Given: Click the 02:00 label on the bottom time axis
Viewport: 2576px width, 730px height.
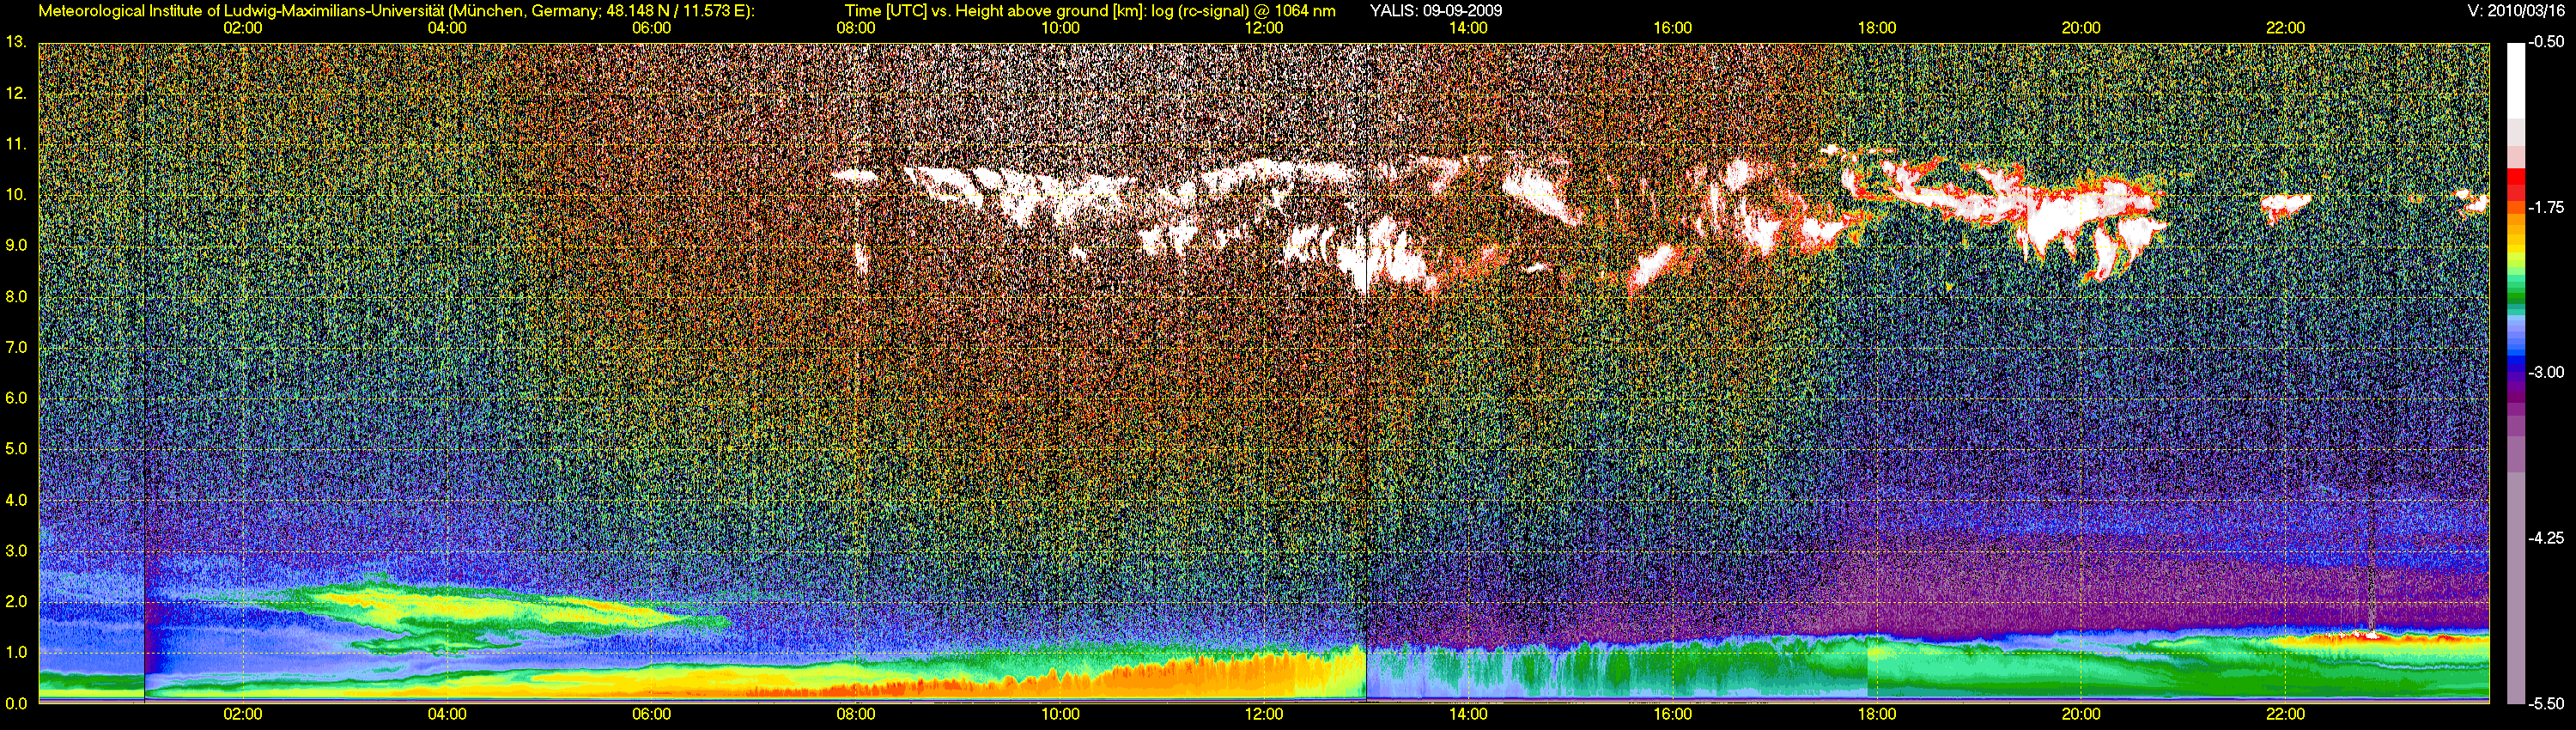Looking at the screenshot, I should click(x=243, y=714).
